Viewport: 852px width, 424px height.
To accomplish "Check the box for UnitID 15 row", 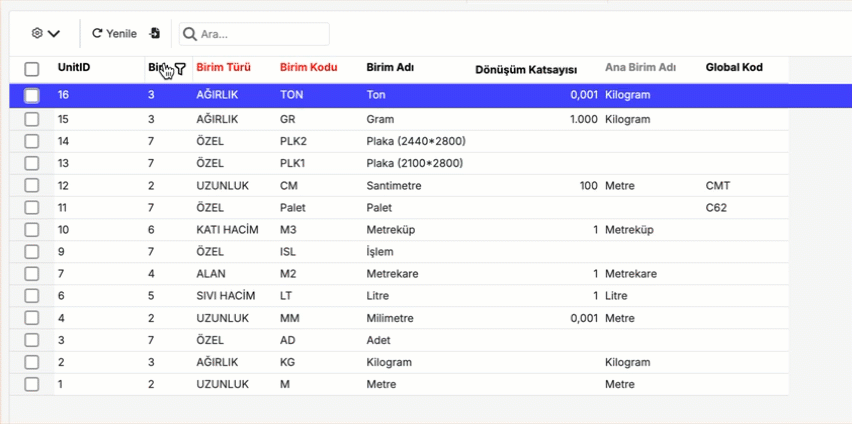I will [x=32, y=119].
